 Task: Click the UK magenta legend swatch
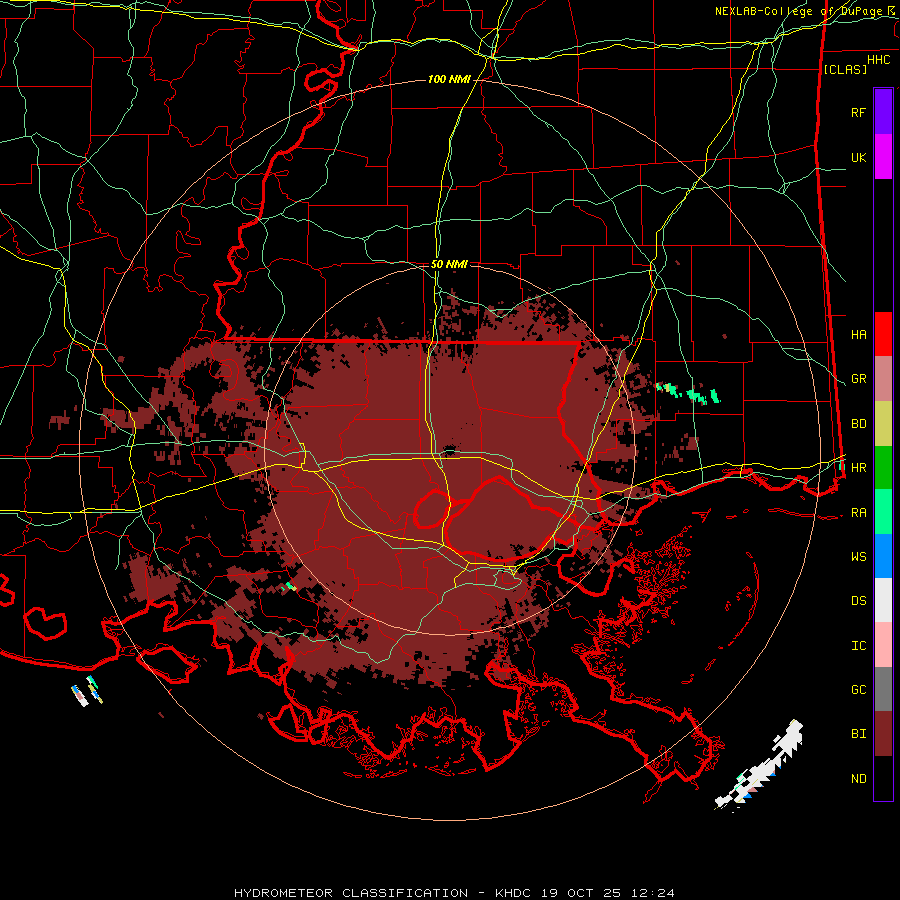click(883, 157)
